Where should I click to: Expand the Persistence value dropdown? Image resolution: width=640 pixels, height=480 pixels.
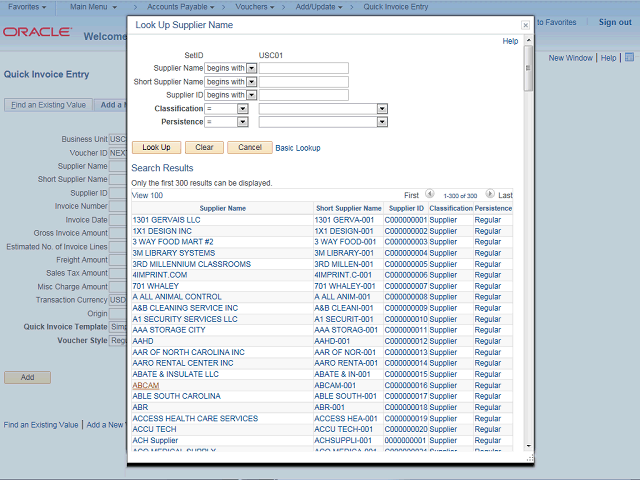point(382,122)
